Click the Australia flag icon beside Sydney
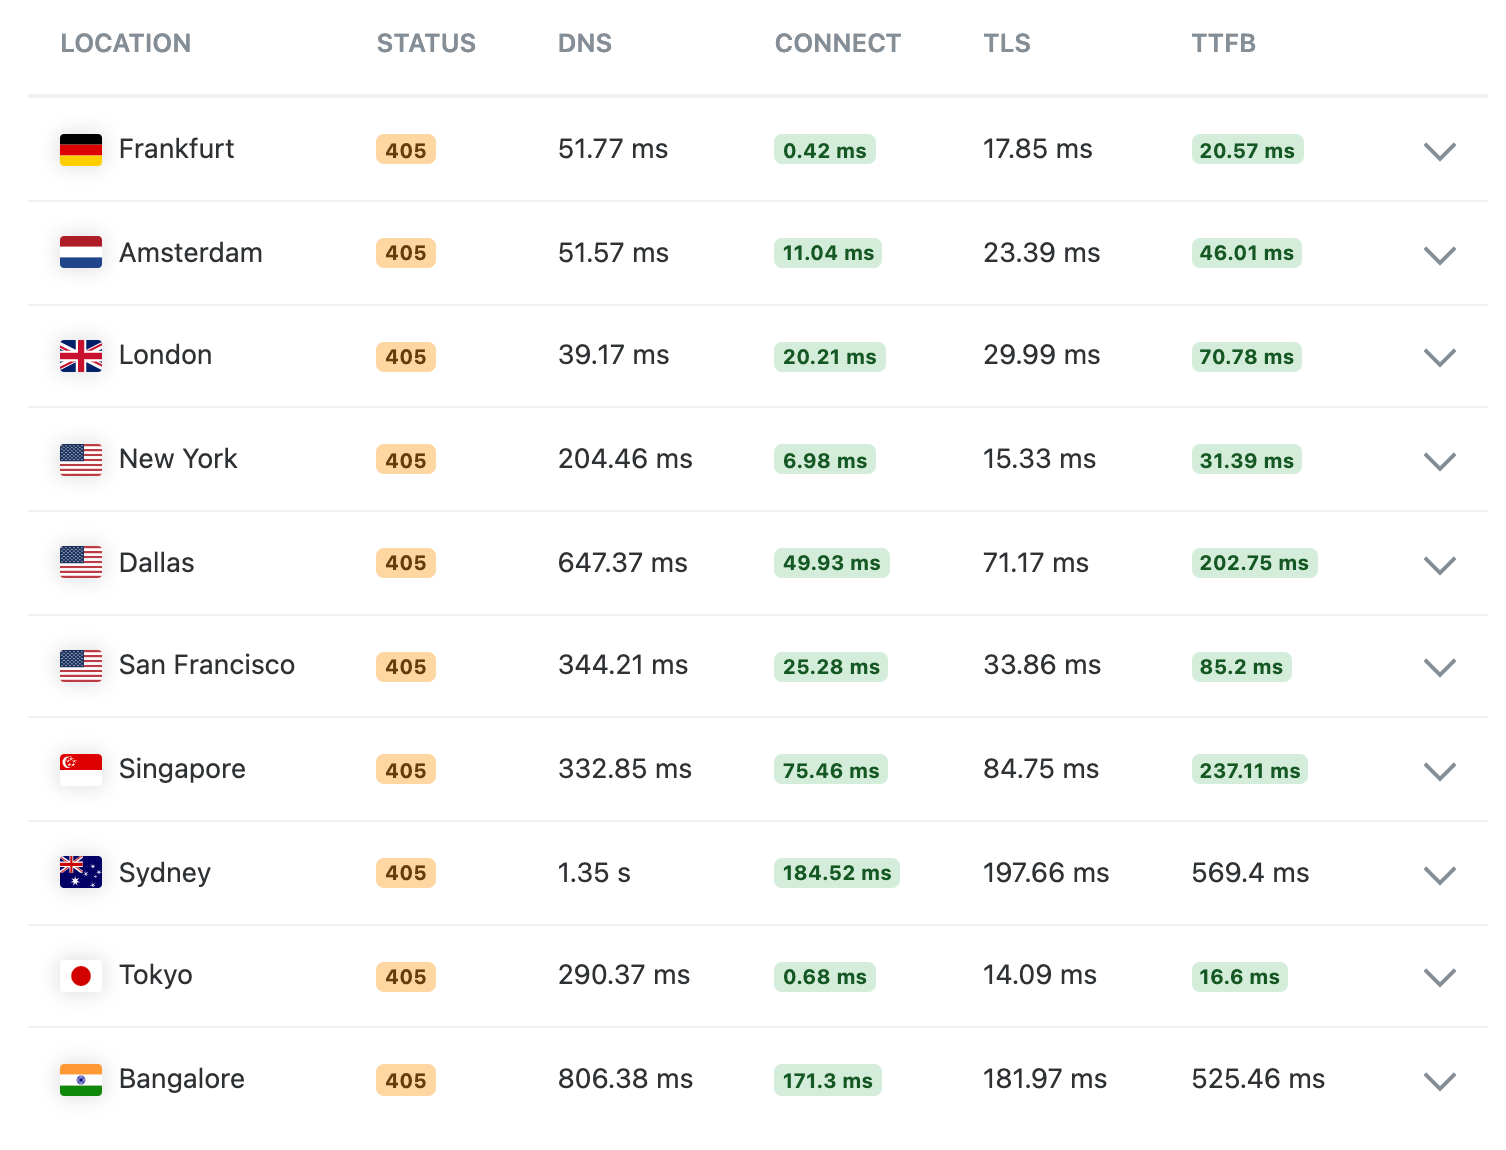Viewport: 1506px width, 1150px height. (80, 873)
